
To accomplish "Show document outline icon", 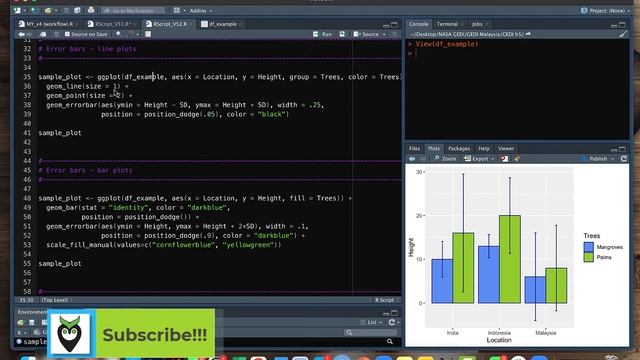I will (394, 34).
